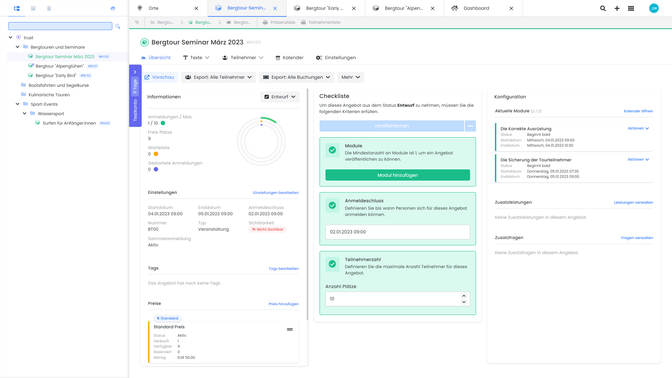
Task: Close the Dashboard tab
Action: [x=511, y=8]
